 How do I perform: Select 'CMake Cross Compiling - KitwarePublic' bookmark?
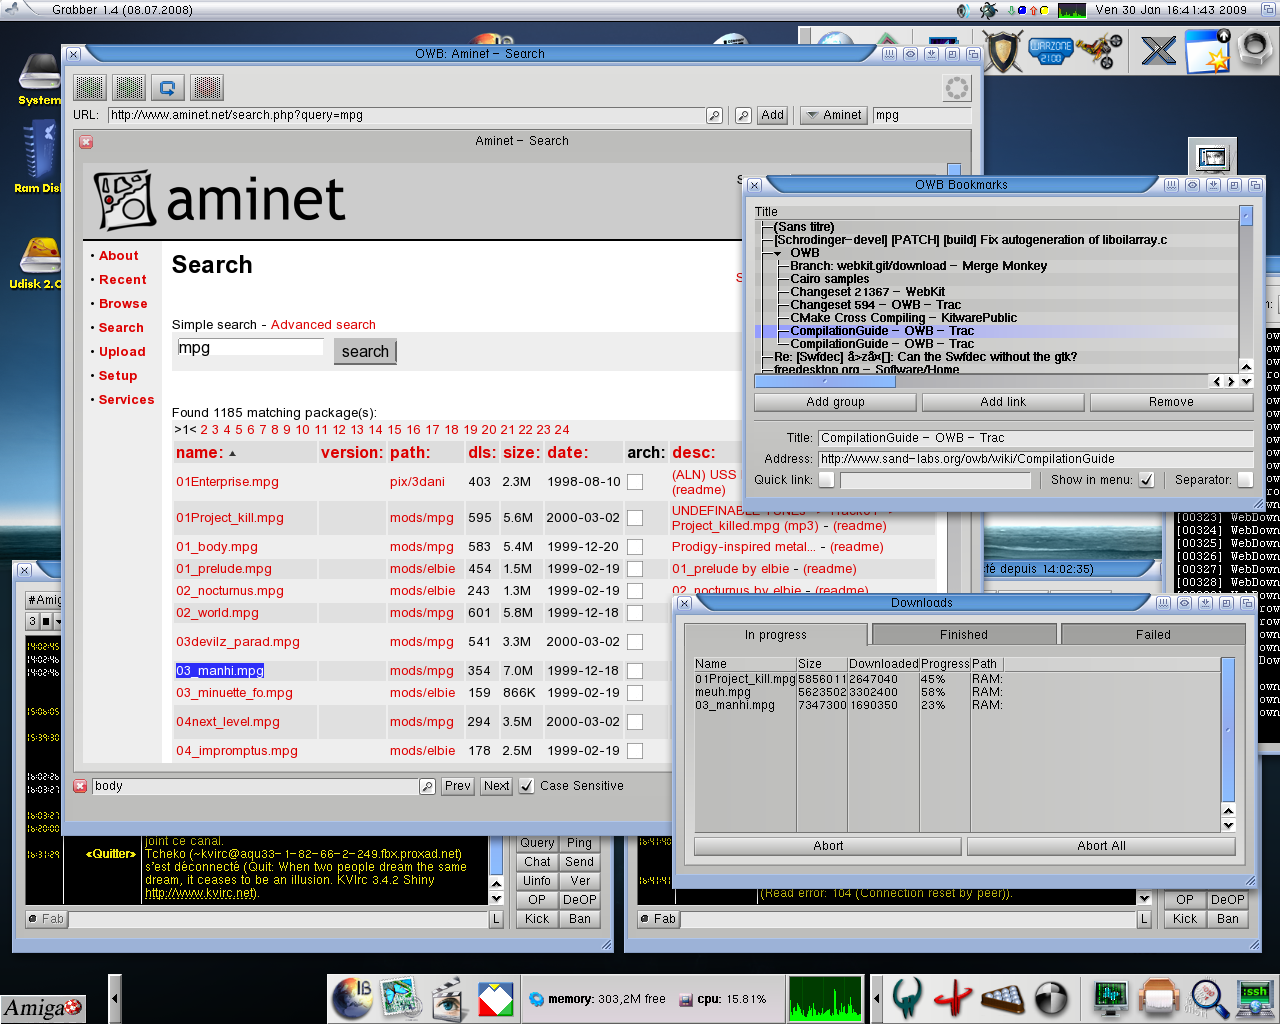903,318
